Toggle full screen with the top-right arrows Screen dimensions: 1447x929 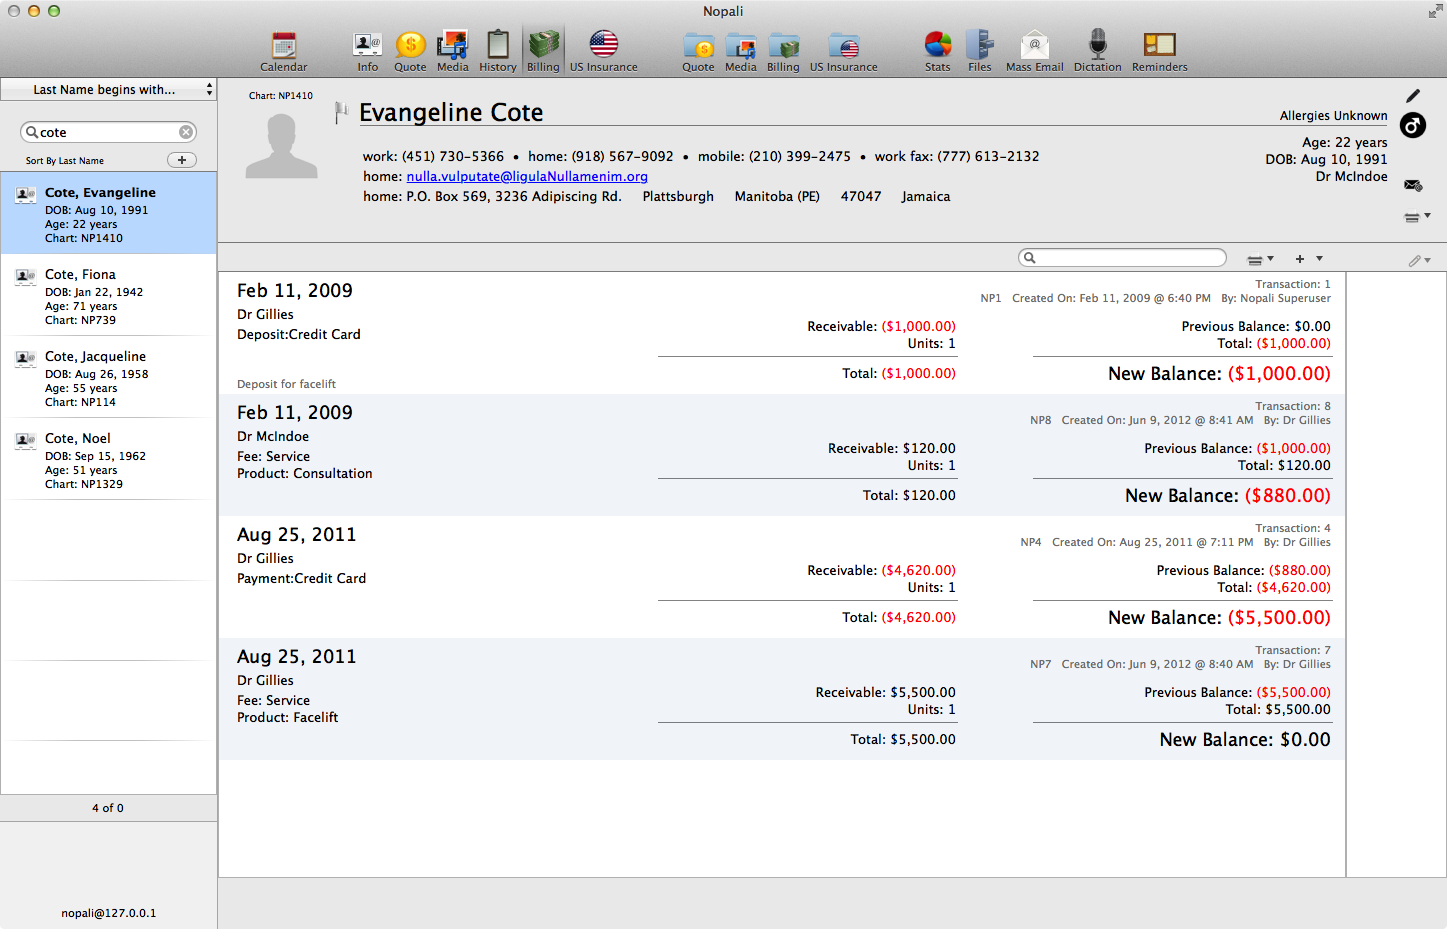pos(1435,11)
